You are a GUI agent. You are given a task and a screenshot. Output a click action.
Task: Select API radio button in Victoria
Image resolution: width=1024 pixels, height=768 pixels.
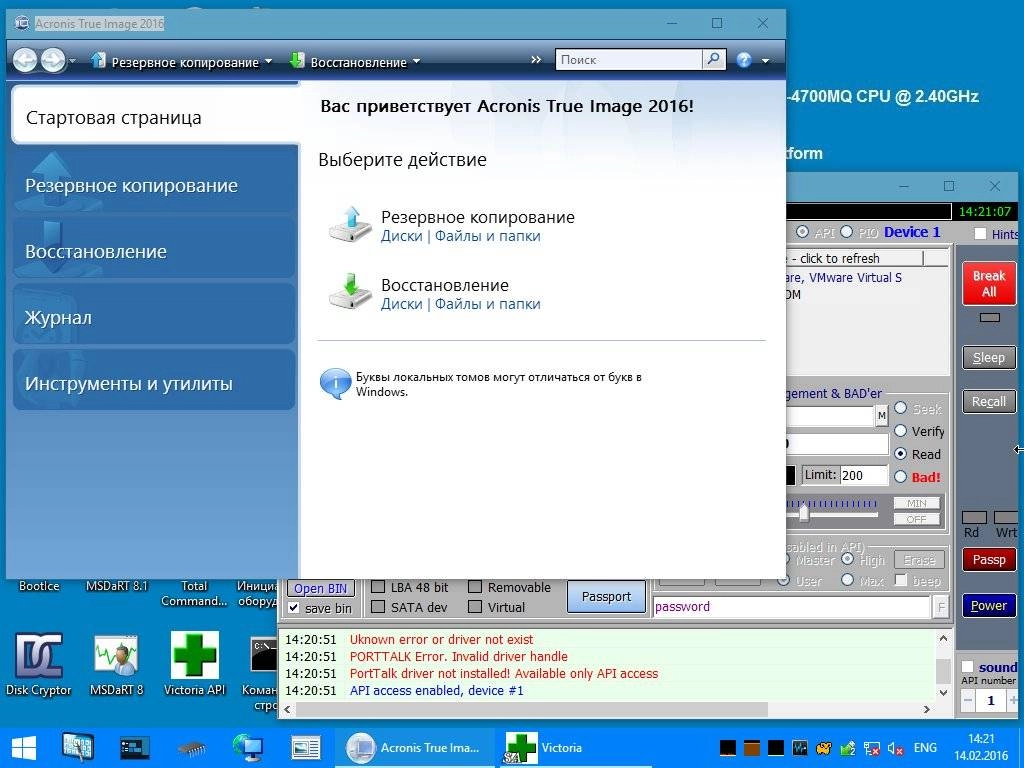(x=803, y=232)
